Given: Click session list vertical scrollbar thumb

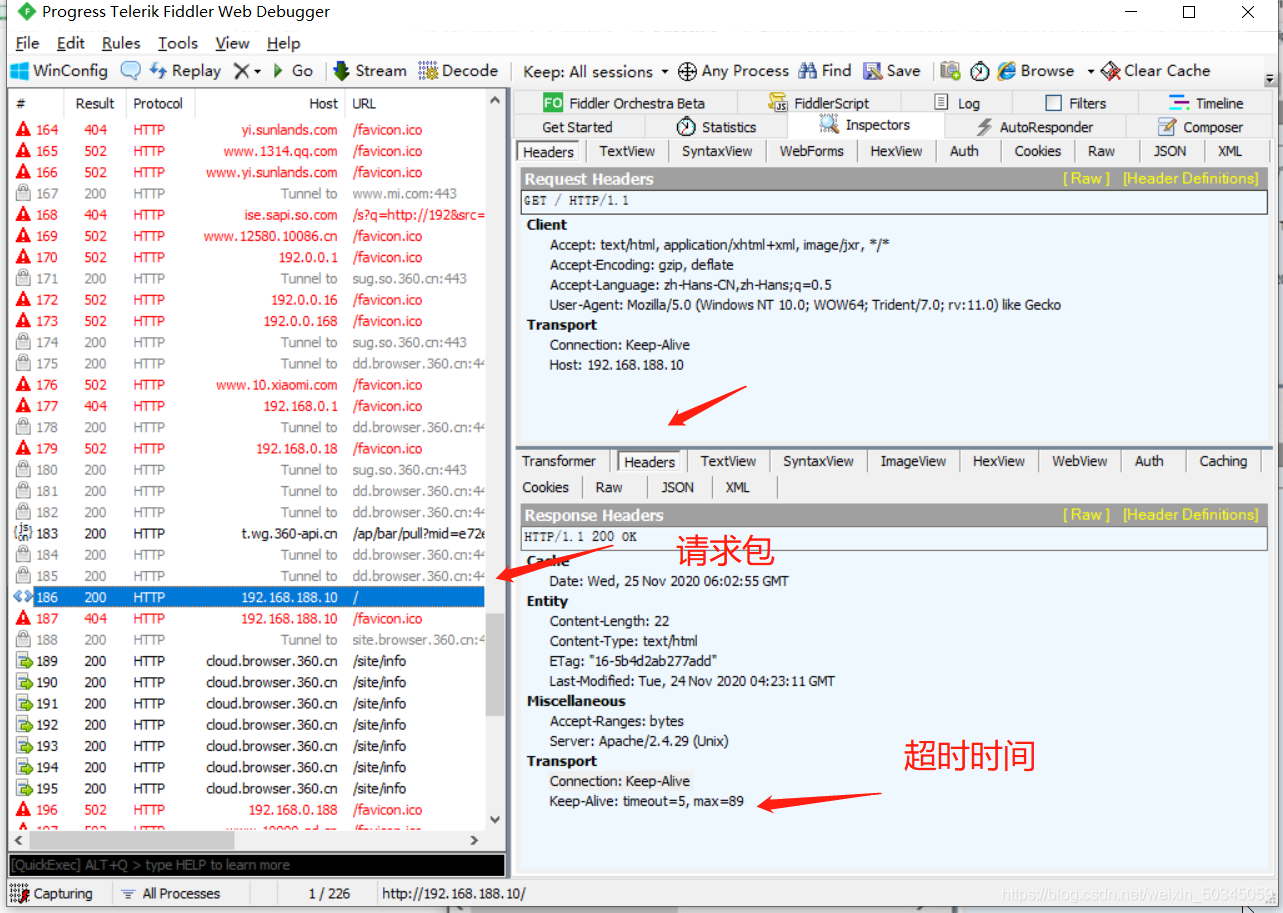Looking at the screenshot, I should (x=494, y=664).
